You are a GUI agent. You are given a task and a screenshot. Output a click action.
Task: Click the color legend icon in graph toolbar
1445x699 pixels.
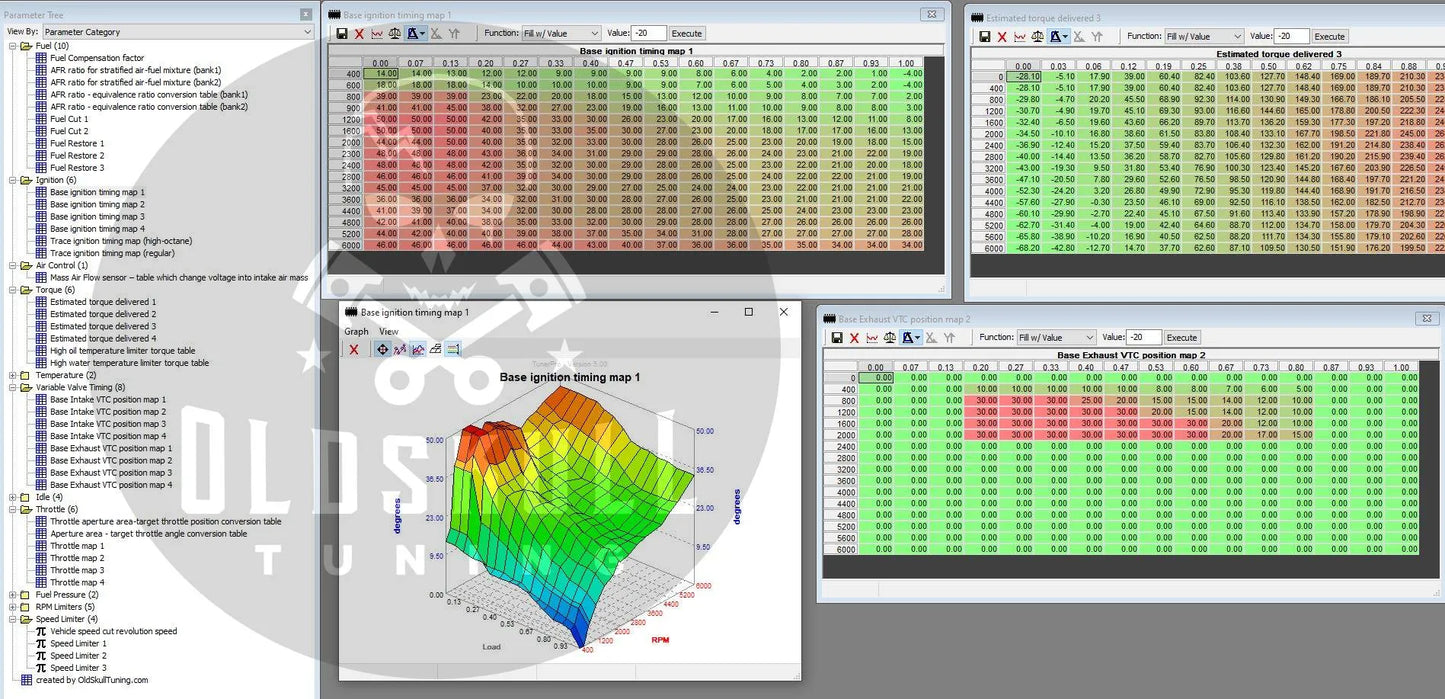[453, 349]
